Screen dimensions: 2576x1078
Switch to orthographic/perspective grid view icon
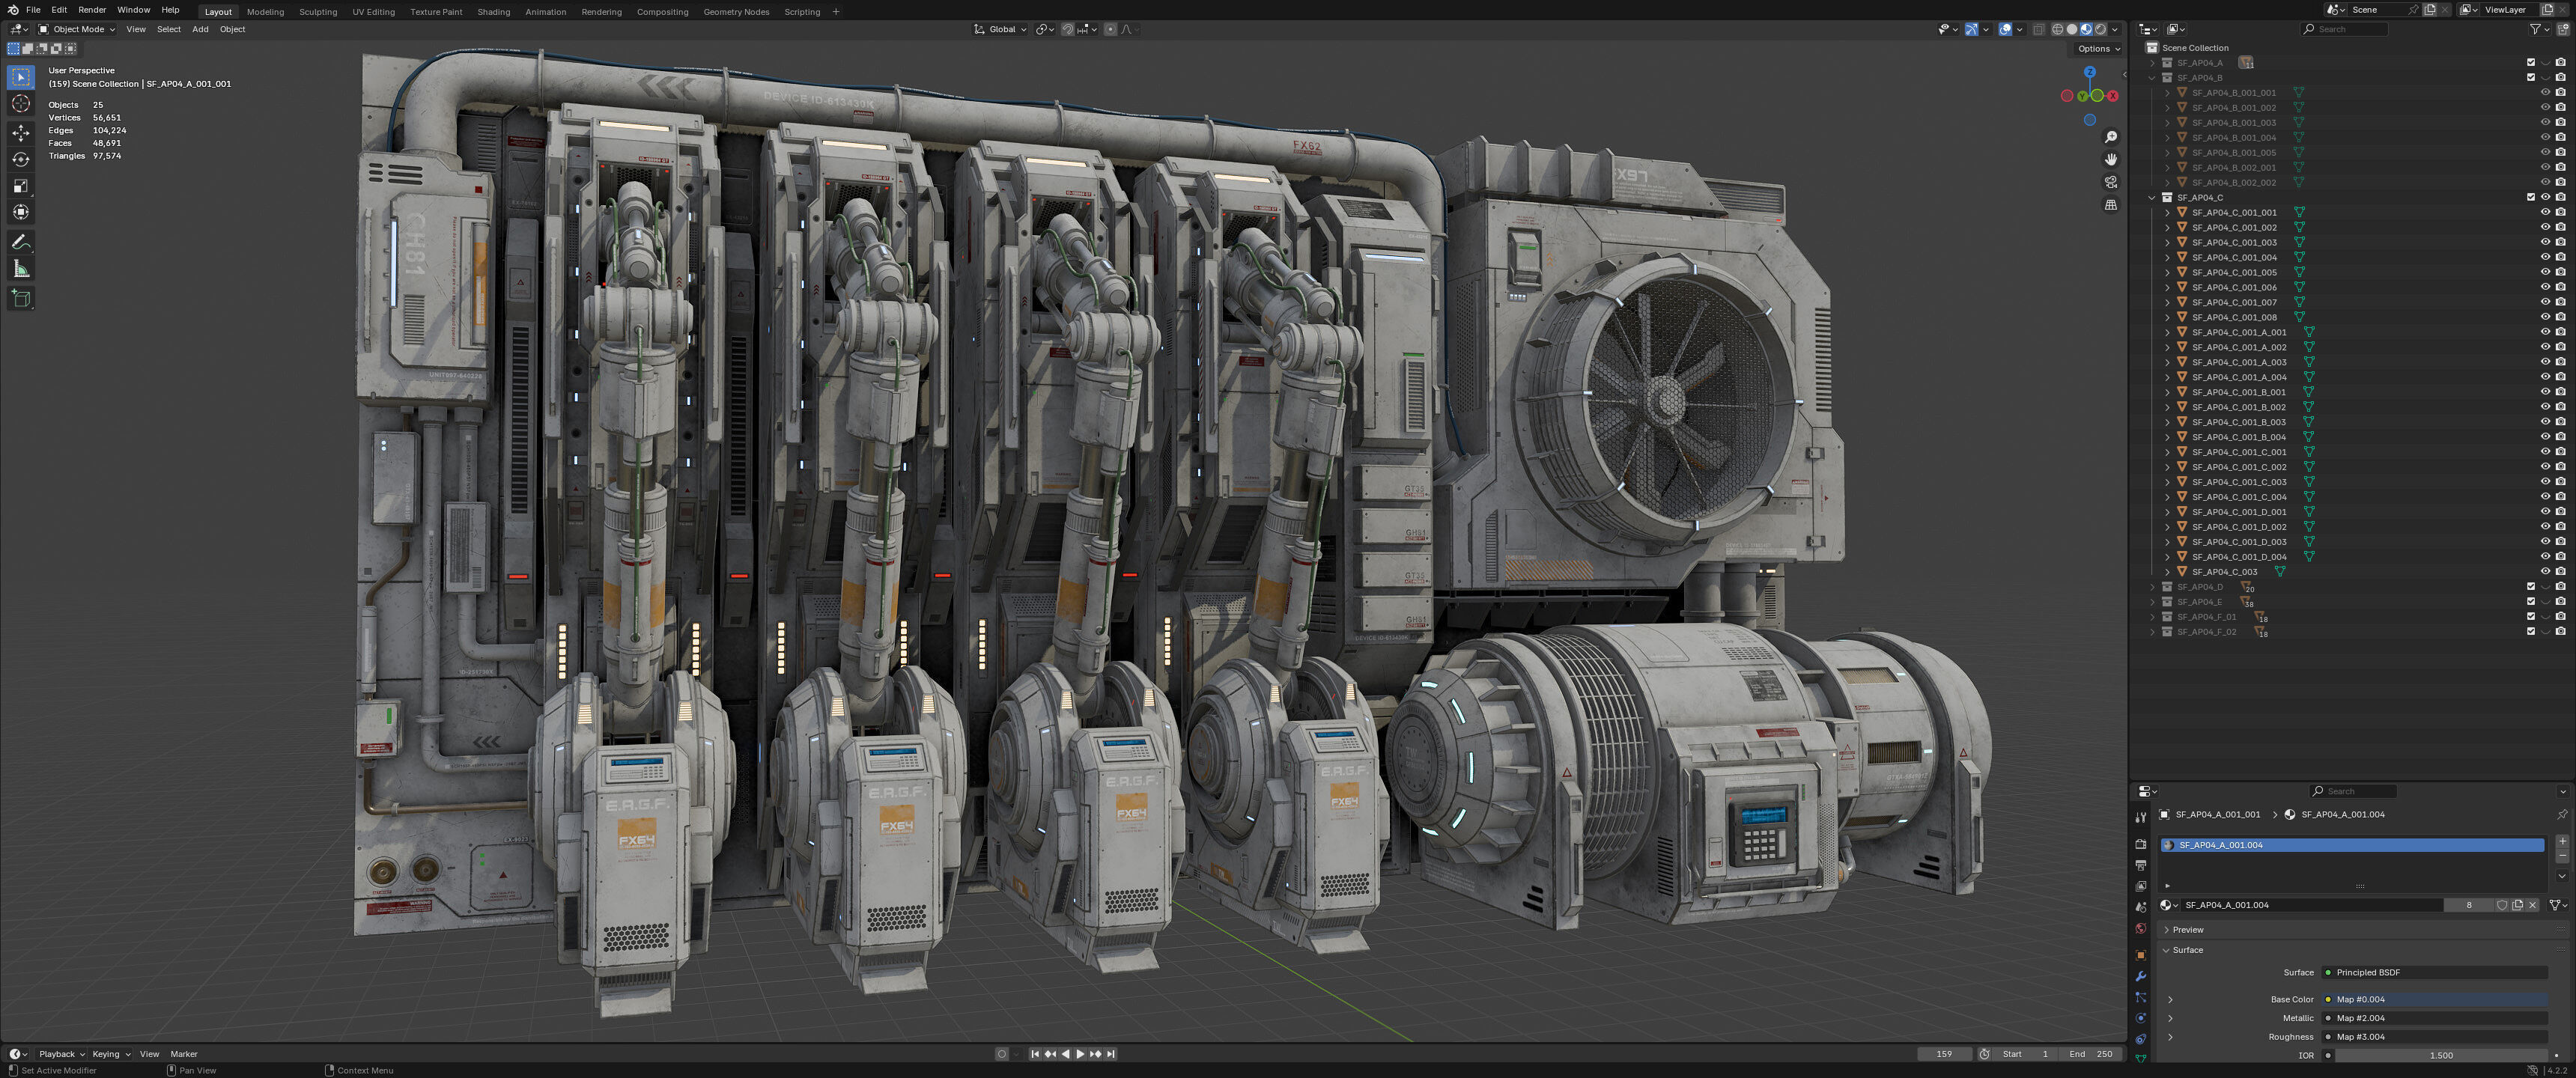point(2111,205)
